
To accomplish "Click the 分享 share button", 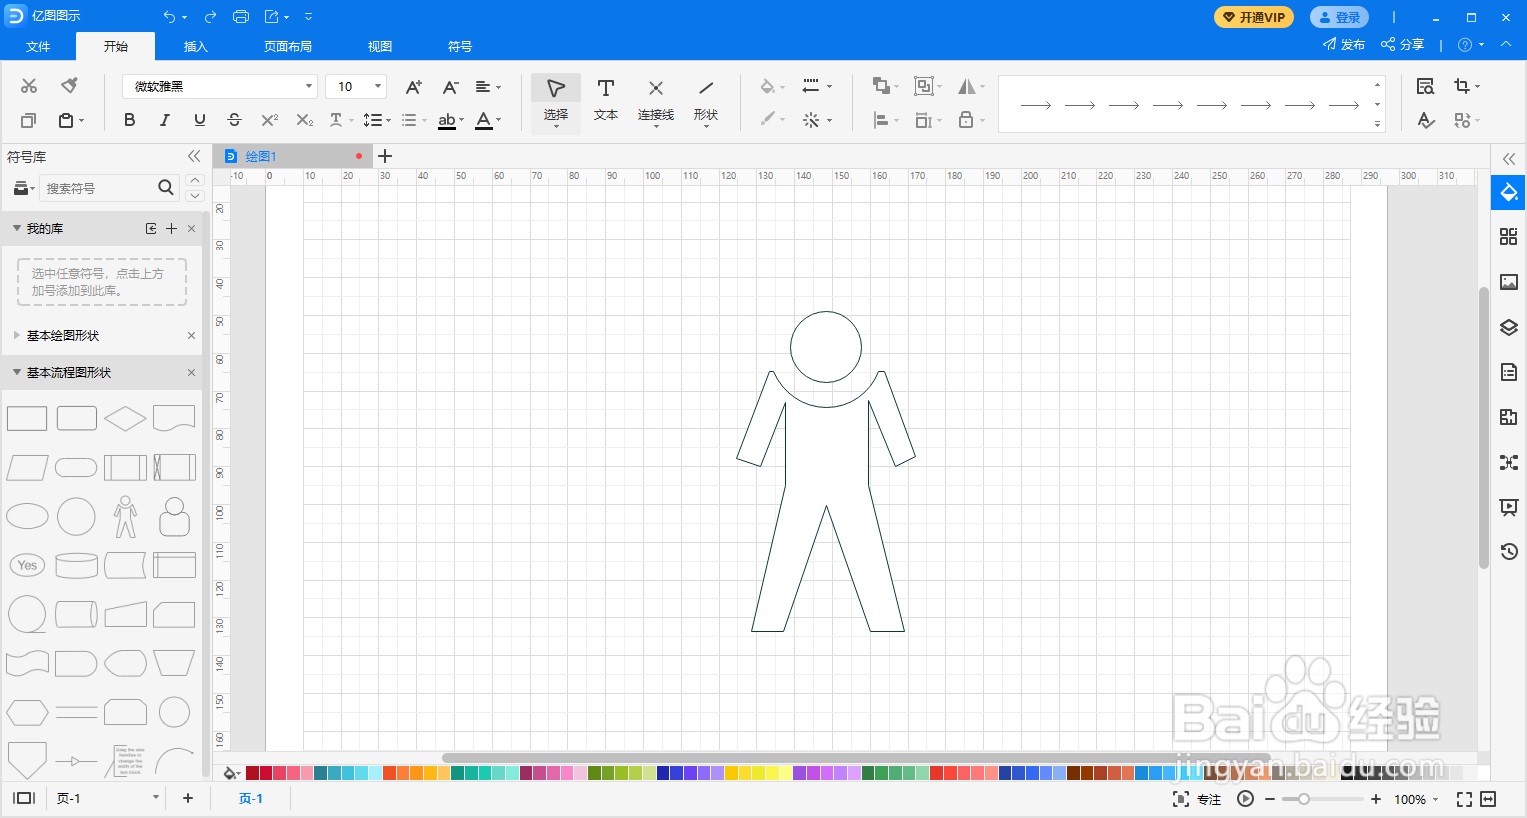I will pyautogui.click(x=1403, y=45).
